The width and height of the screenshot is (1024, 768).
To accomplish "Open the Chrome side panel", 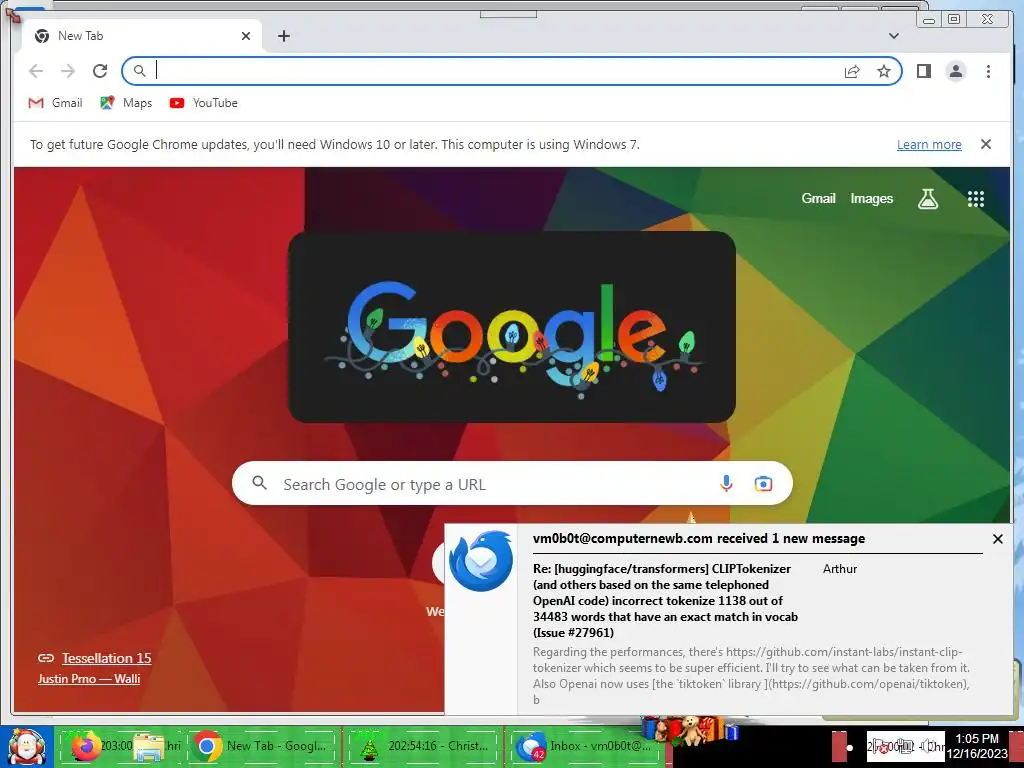I will pyautogui.click(x=923, y=71).
